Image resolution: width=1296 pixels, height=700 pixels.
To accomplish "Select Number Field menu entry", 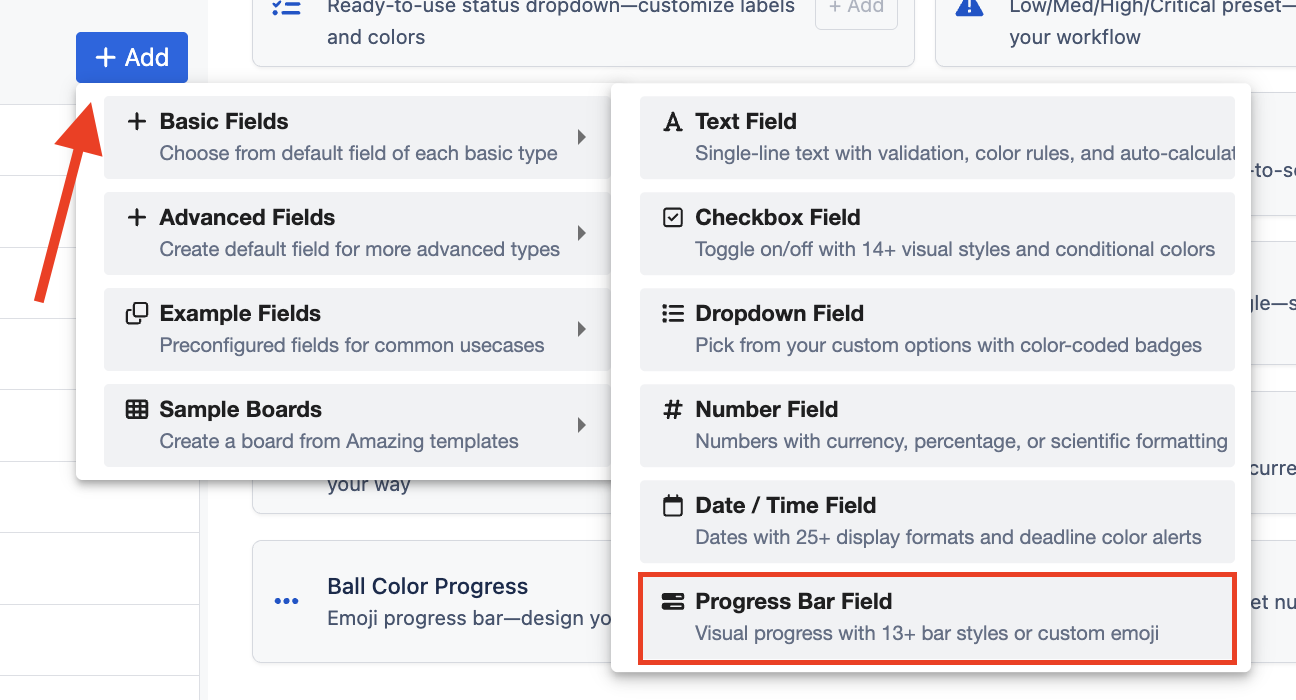I will pyautogui.click(x=936, y=425).
